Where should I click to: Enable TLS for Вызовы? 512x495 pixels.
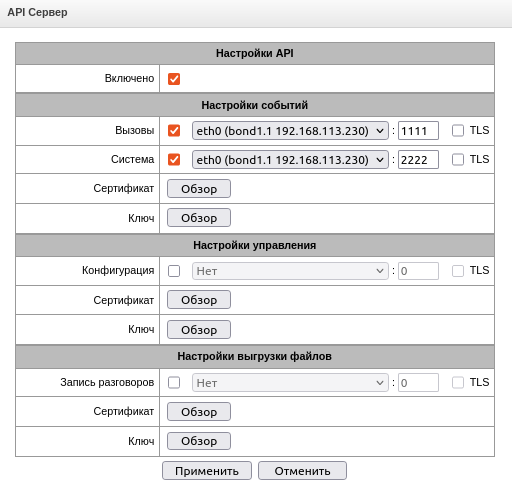pyautogui.click(x=458, y=130)
